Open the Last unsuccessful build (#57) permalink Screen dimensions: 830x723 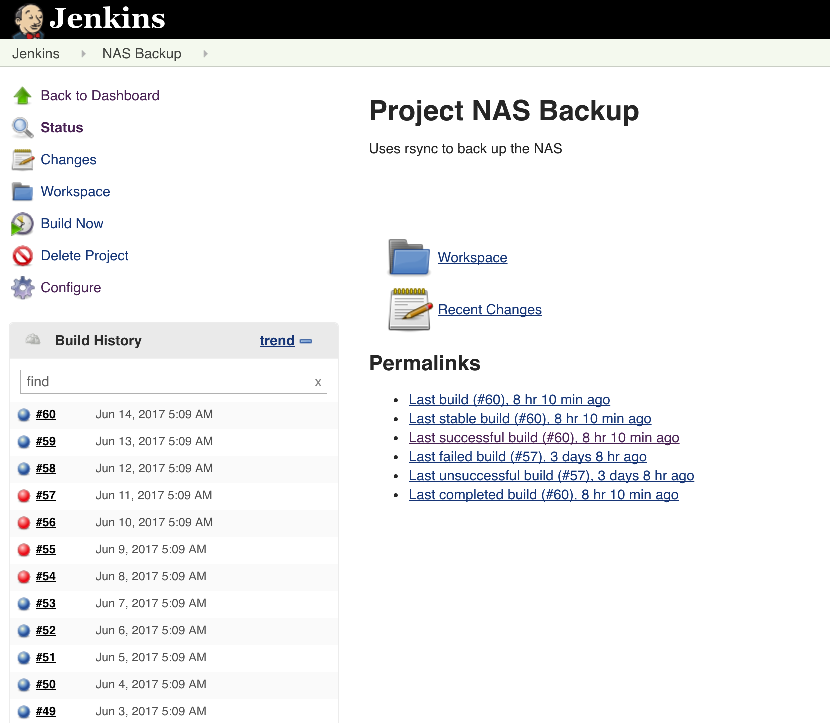(551, 476)
